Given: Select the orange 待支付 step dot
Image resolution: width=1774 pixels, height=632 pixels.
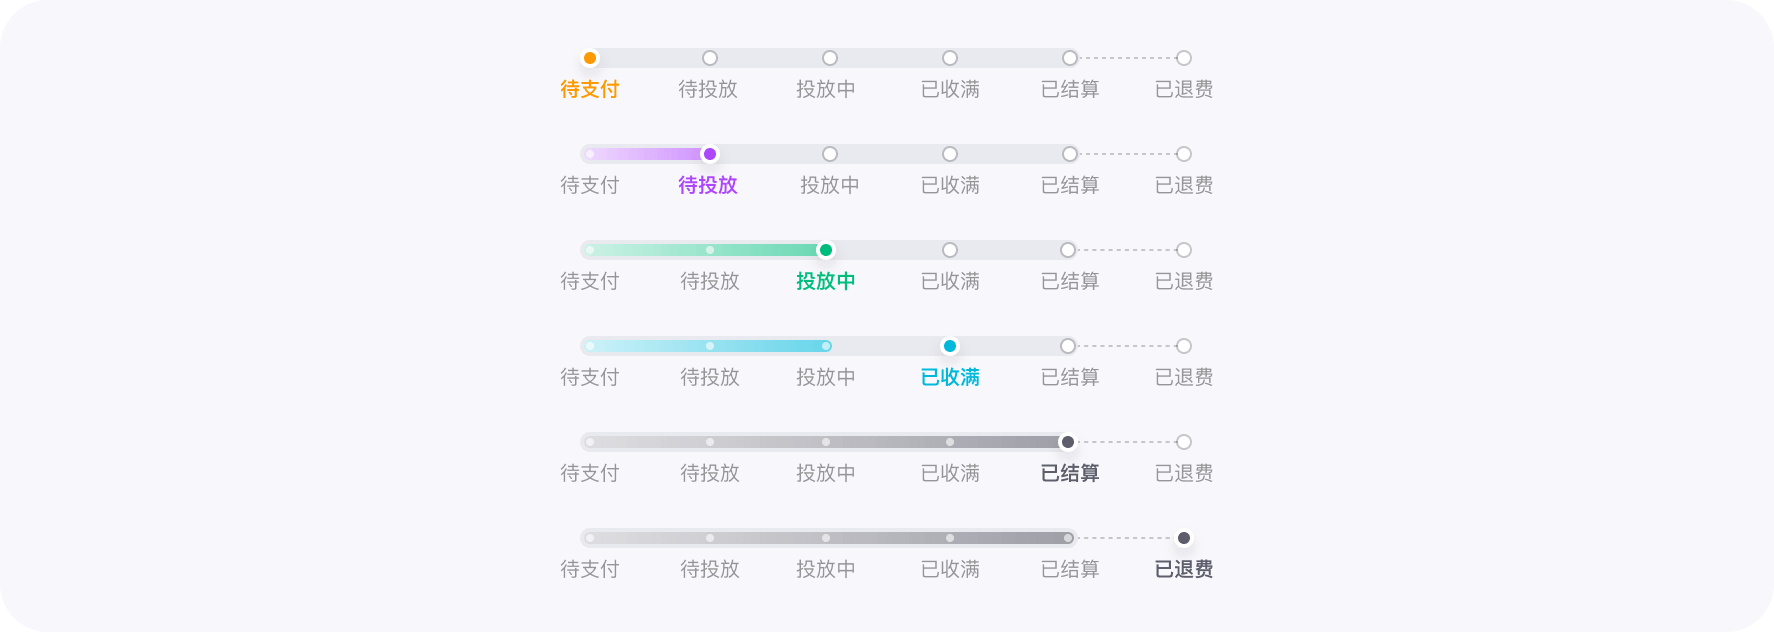Looking at the screenshot, I should coord(590,58).
